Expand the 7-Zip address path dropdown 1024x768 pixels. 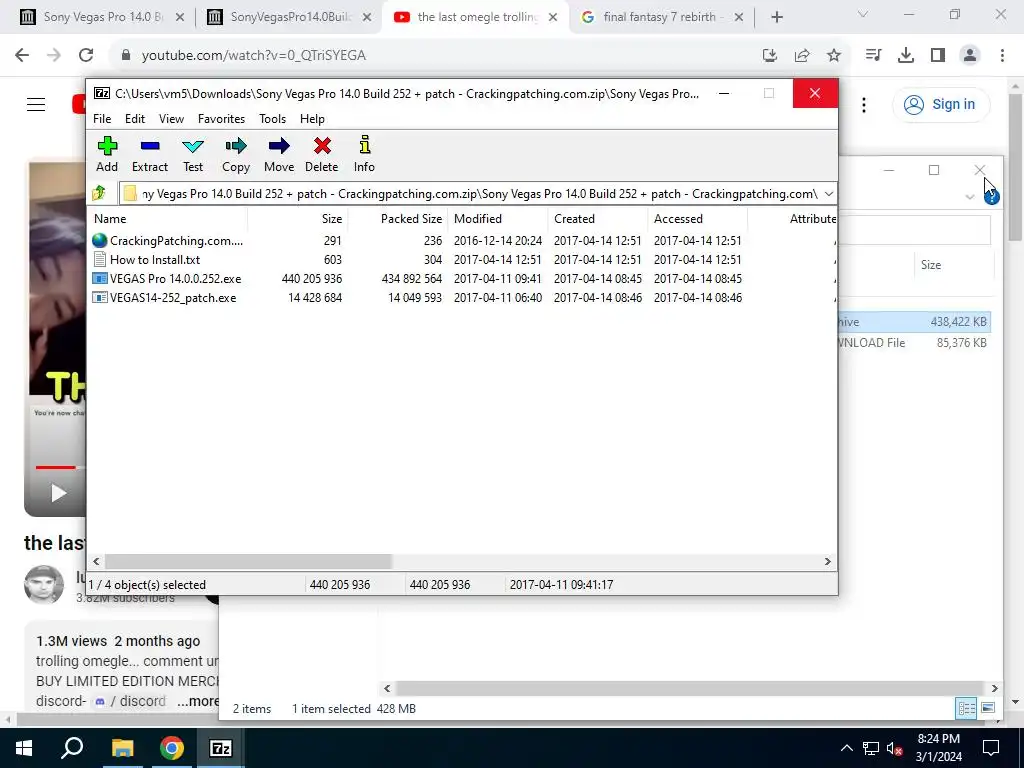coord(828,194)
